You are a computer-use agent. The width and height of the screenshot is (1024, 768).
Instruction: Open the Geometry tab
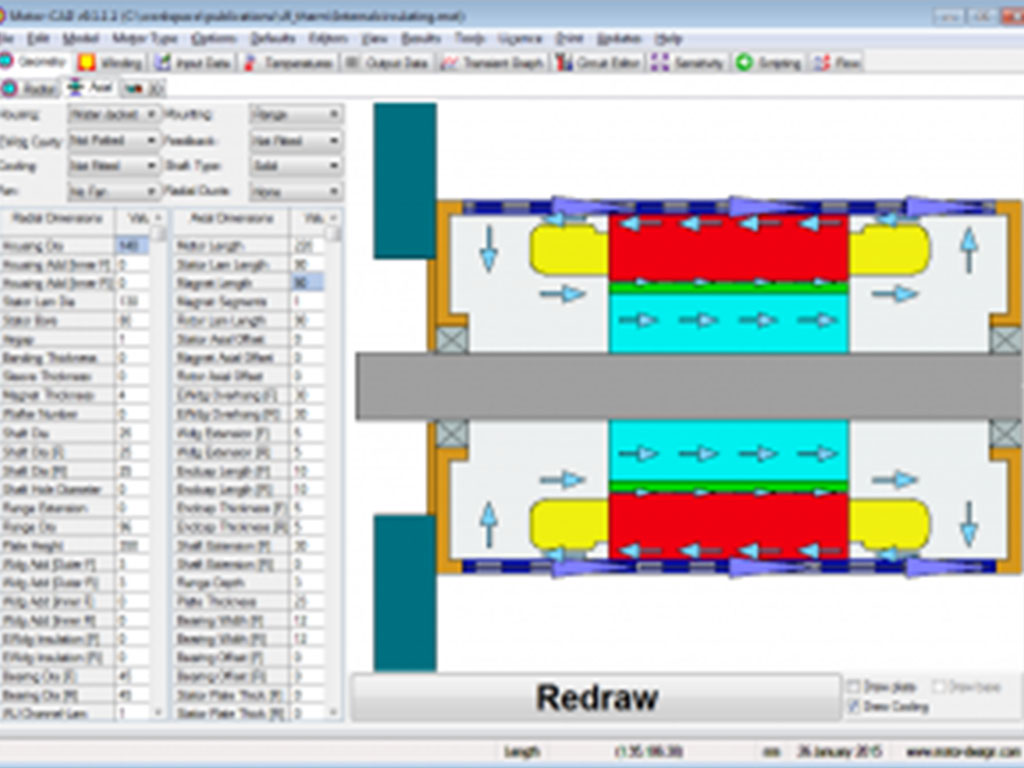point(35,63)
